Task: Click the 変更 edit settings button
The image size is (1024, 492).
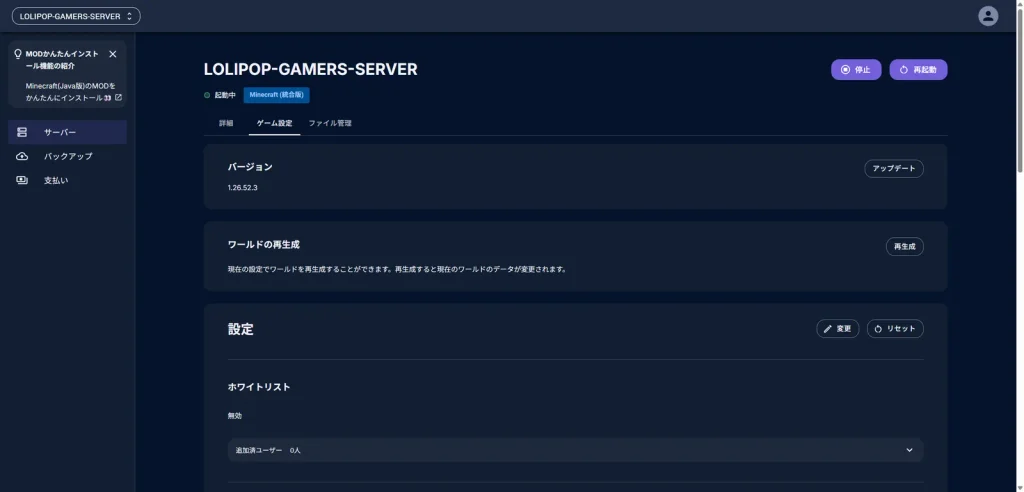Action: [x=837, y=329]
